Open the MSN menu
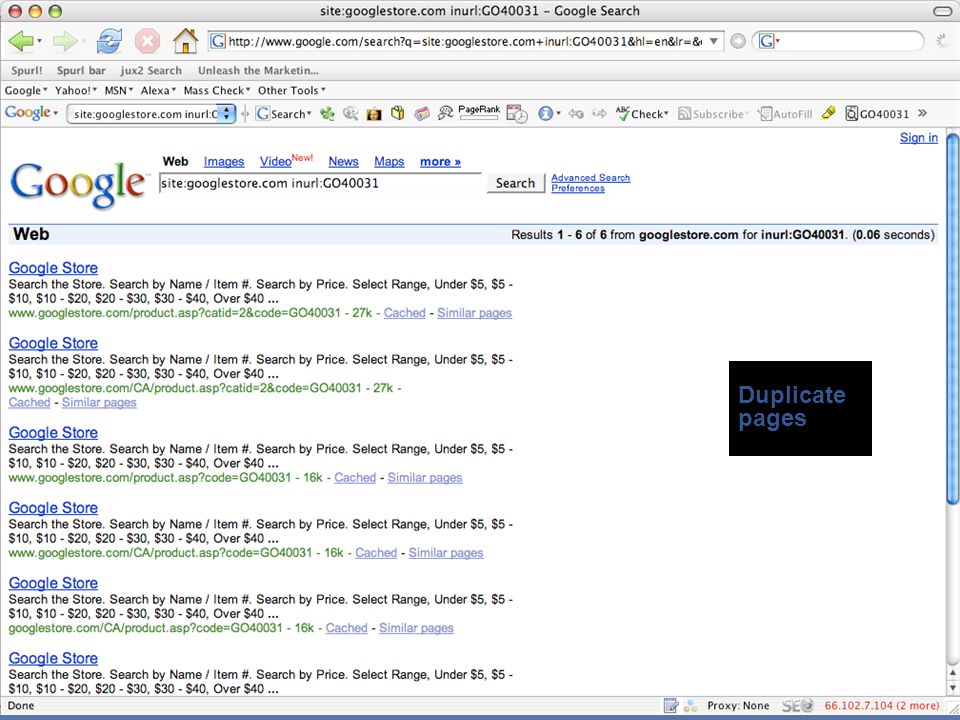The height and width of the screenshot is (720, 960). [119, 91]
